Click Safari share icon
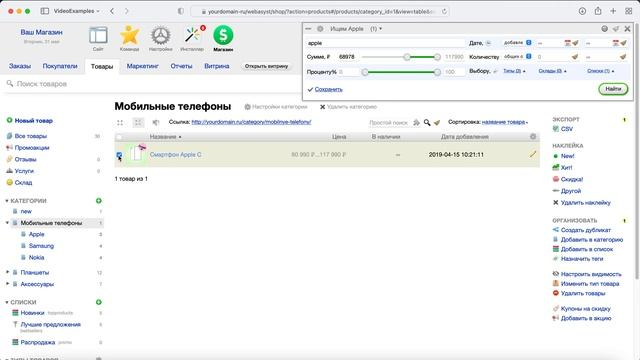Screen dimensions: 640x360 598,11
